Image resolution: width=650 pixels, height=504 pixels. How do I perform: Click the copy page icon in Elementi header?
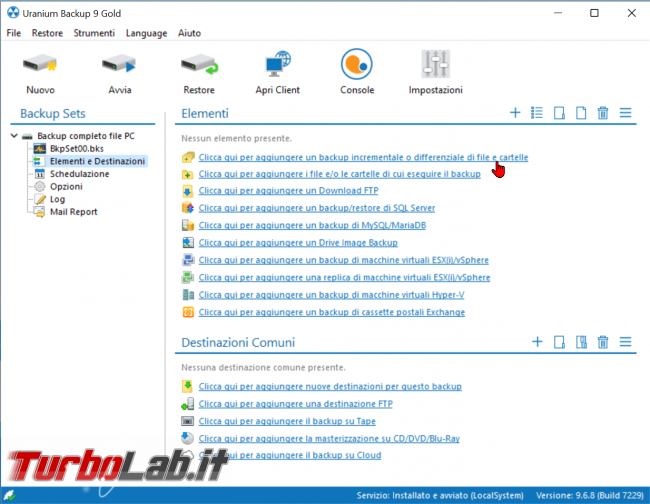(559, 113)
